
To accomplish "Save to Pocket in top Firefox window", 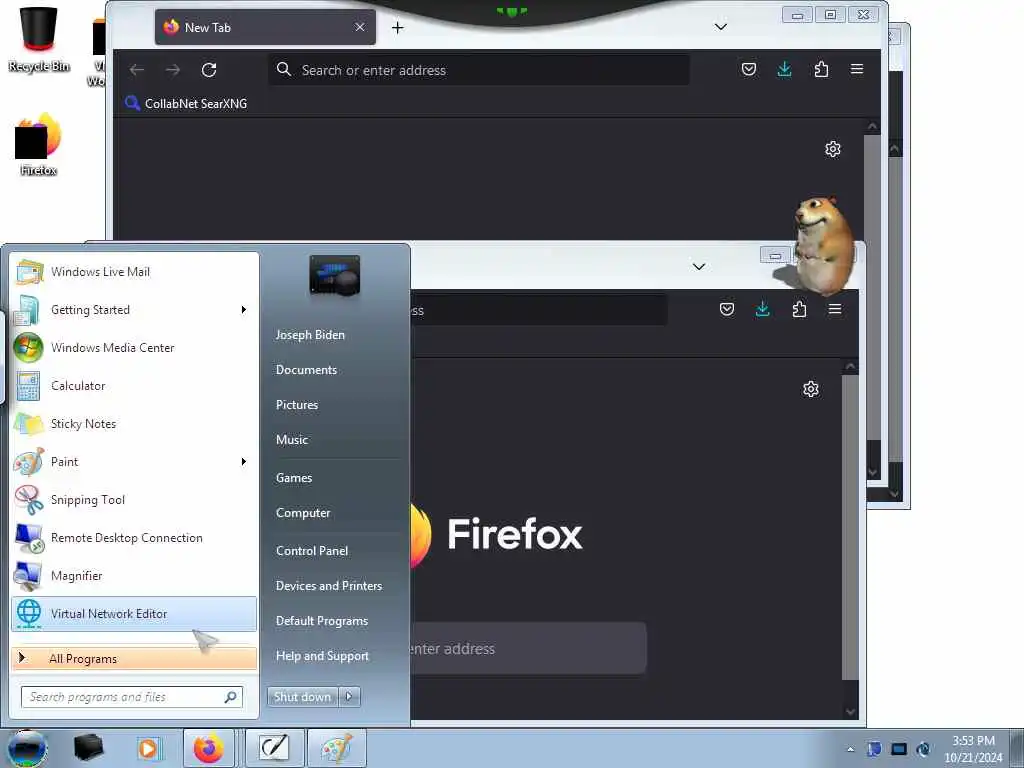I will [749, 69].
